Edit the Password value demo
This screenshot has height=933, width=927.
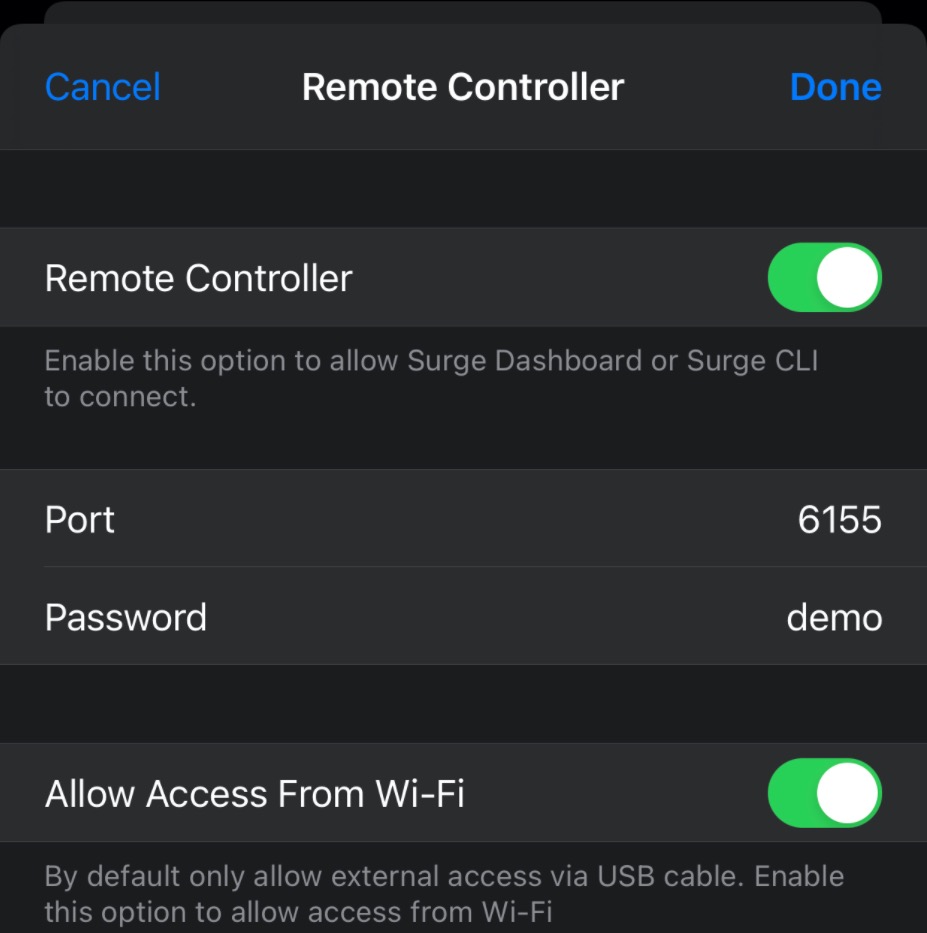coord(834,618)
